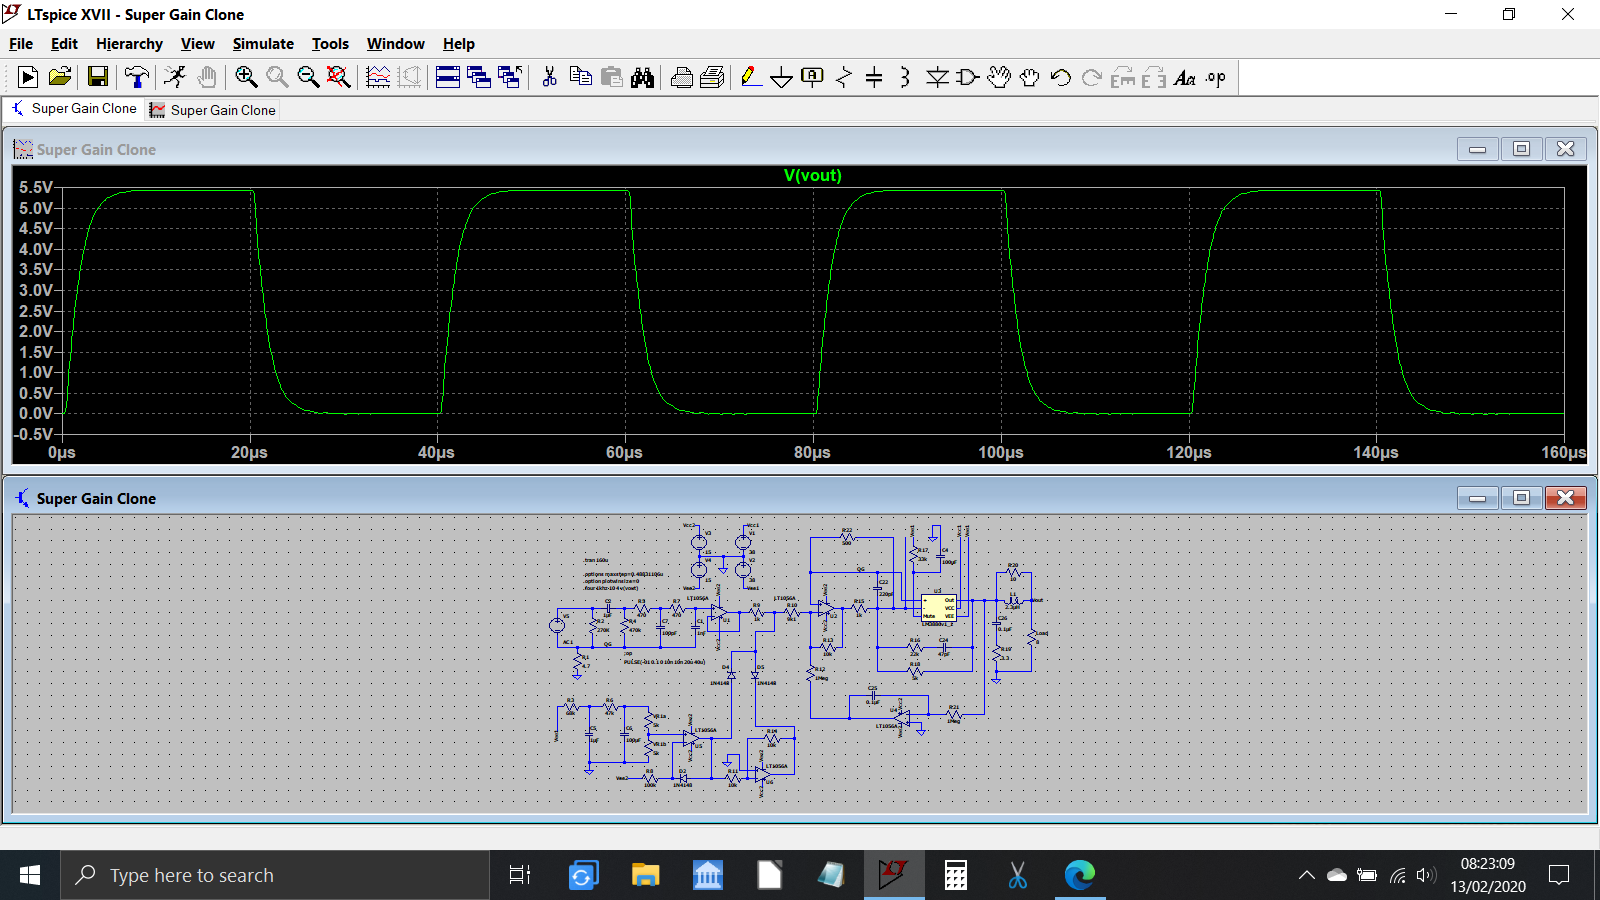Select the Draw Wire pencil tool
Image resolution: width=1600 pixels, height=900 pixels.
[751, 77]
